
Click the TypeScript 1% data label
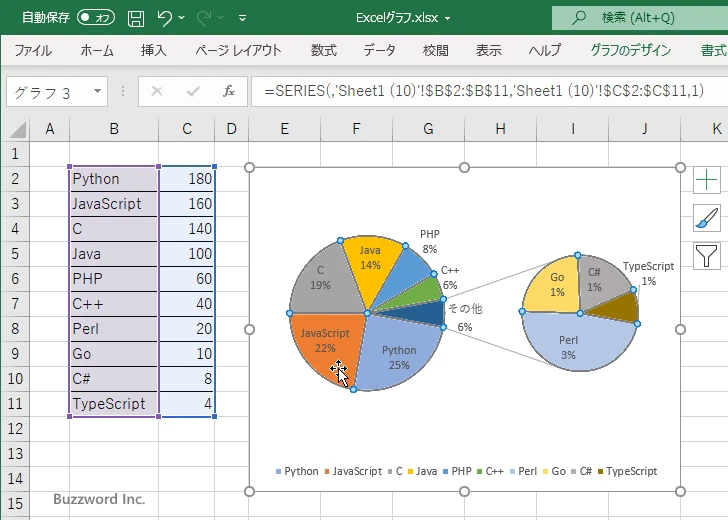point(649,273)
